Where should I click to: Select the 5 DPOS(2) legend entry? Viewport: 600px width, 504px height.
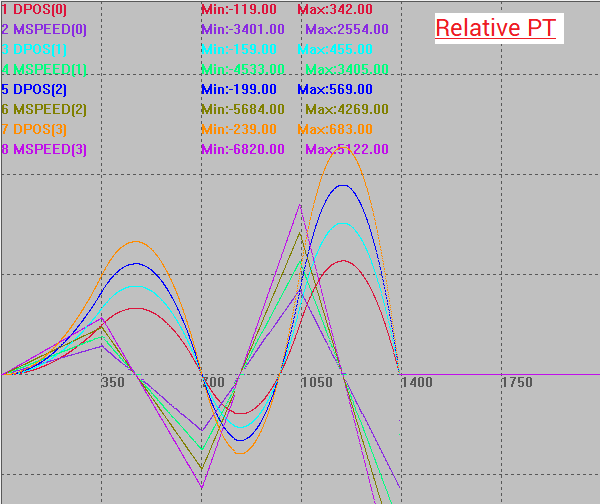[34, 89]
